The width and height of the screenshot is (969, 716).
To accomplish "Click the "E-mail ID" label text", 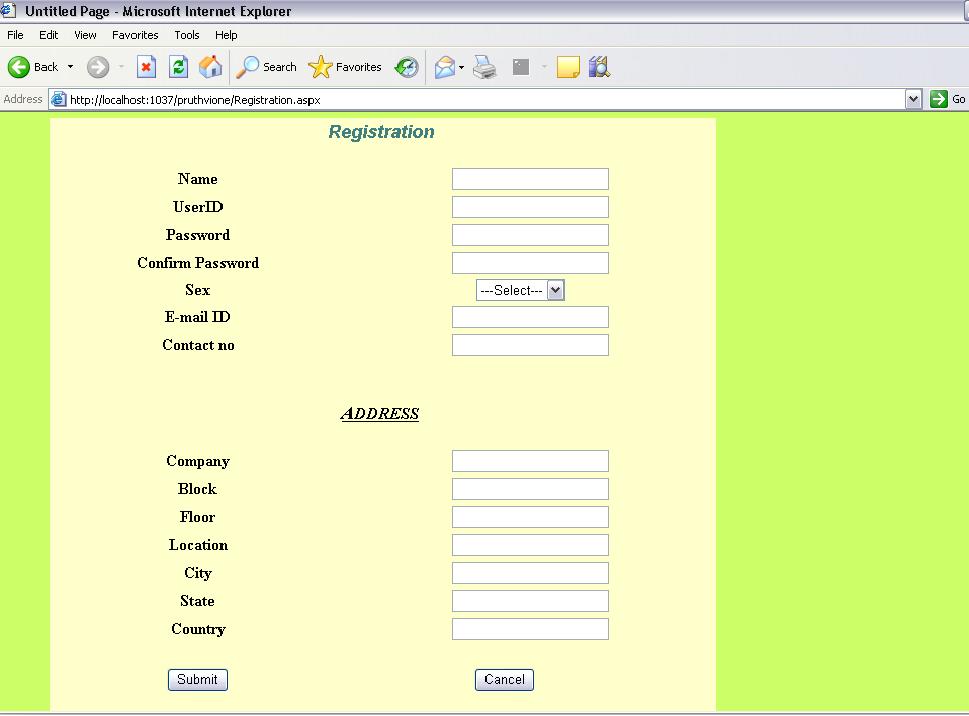I will [x=198, y=317].
